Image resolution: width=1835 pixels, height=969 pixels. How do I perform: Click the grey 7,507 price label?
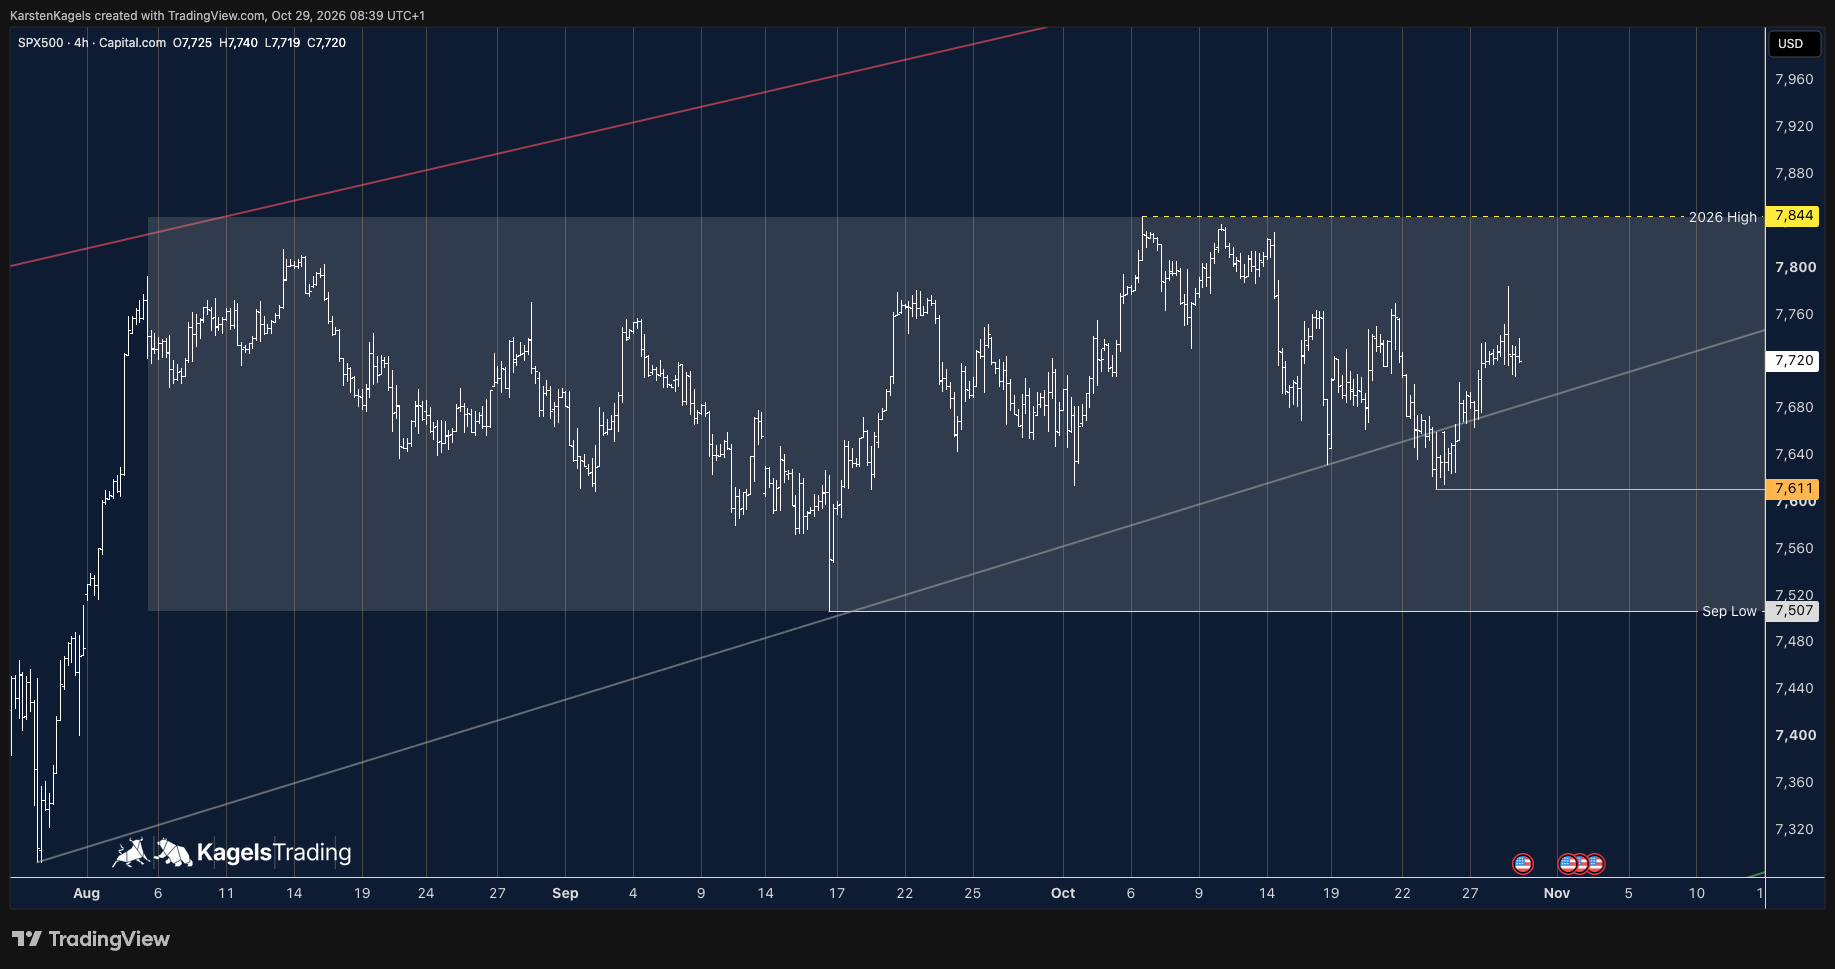click(x=1792, y=611)
